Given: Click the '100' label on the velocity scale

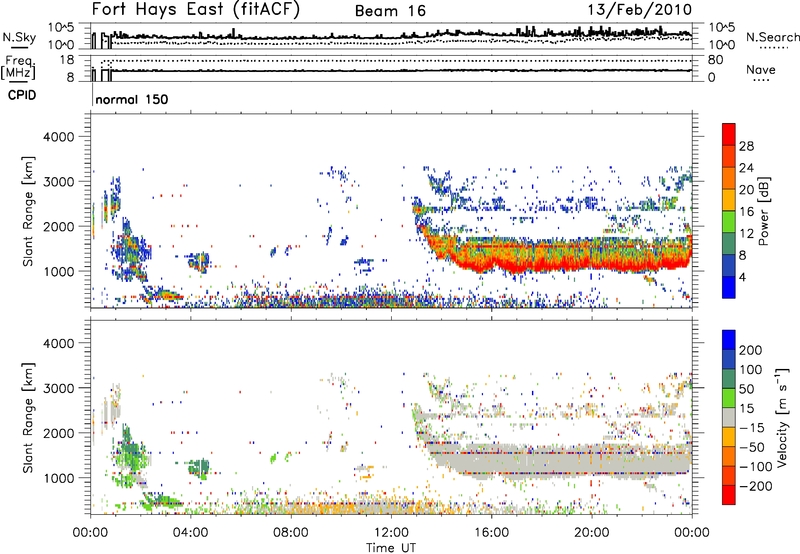Looking at the screenshot, I should [x=750, y=370].
